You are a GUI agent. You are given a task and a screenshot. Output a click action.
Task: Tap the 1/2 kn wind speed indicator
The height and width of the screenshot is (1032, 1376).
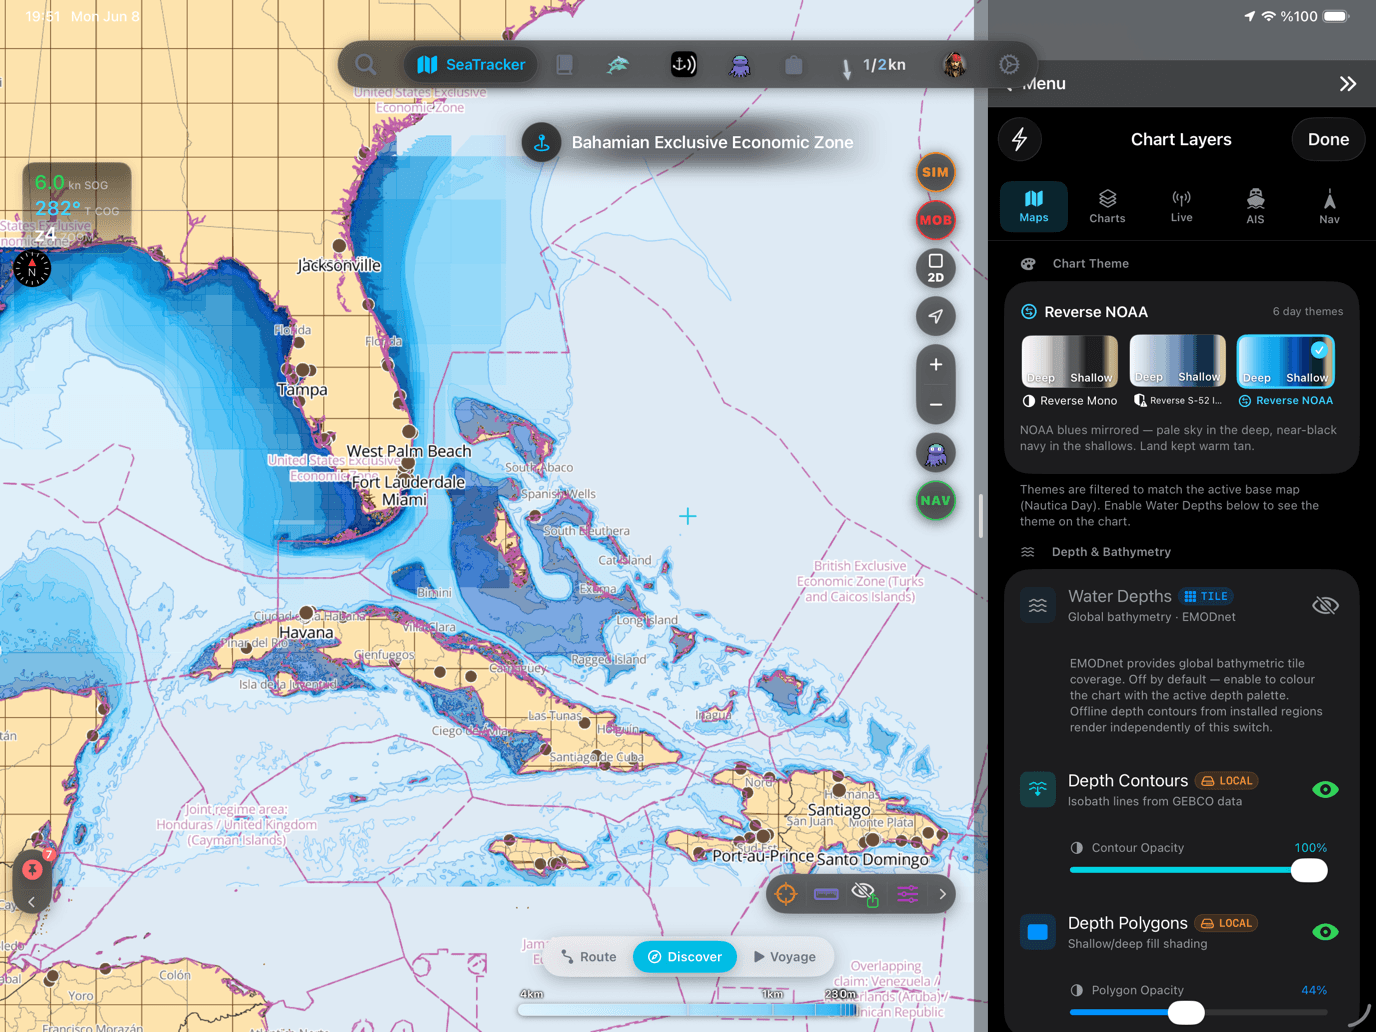click(872, 65)
